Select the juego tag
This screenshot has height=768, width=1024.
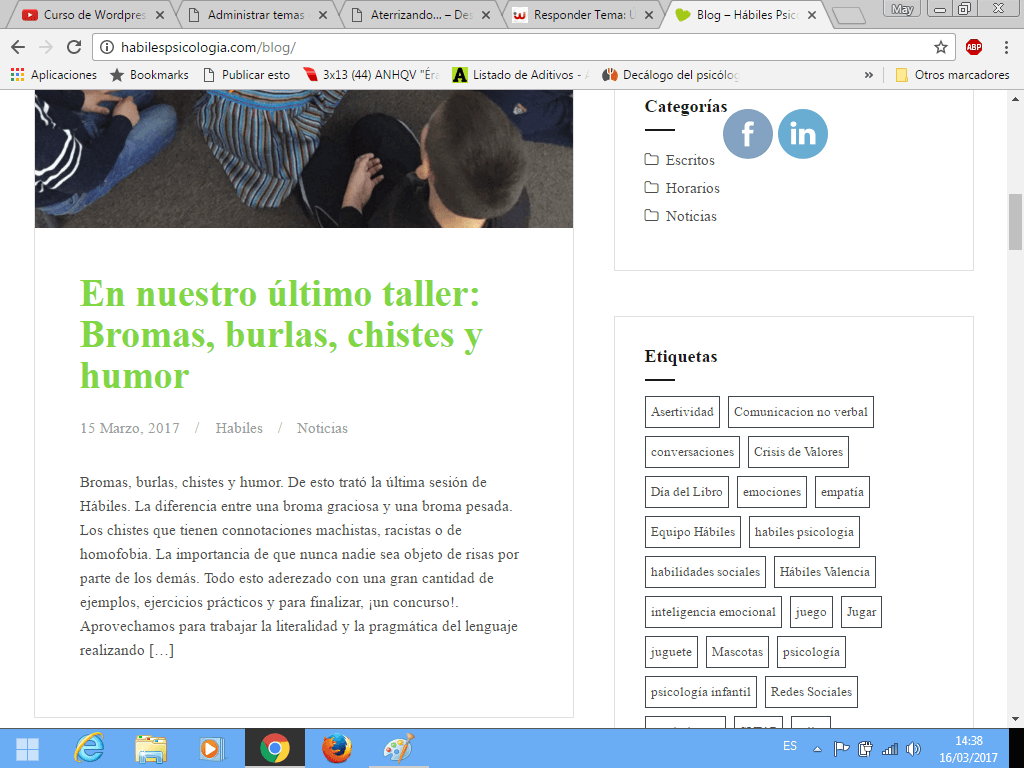coord(811,612)
